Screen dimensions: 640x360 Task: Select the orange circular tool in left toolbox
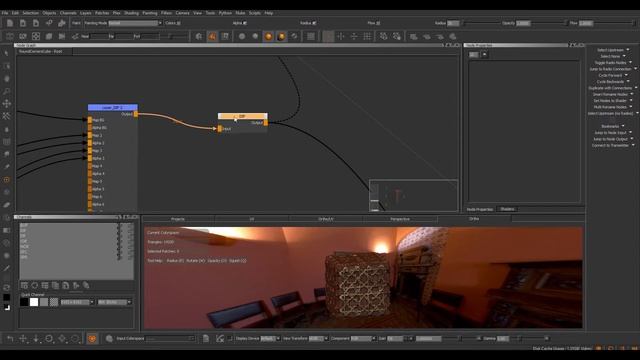pos(7,180)
